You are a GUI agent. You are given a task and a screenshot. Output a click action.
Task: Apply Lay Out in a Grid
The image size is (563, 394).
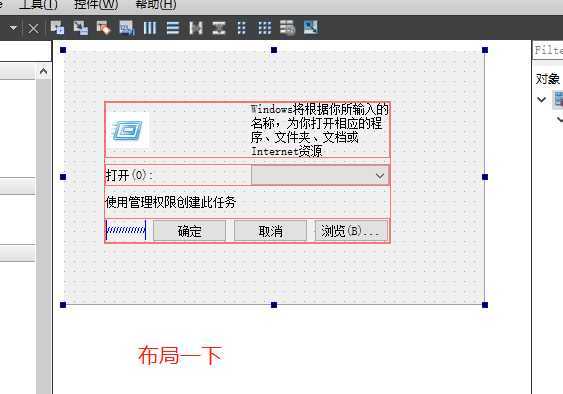point(265,28)
